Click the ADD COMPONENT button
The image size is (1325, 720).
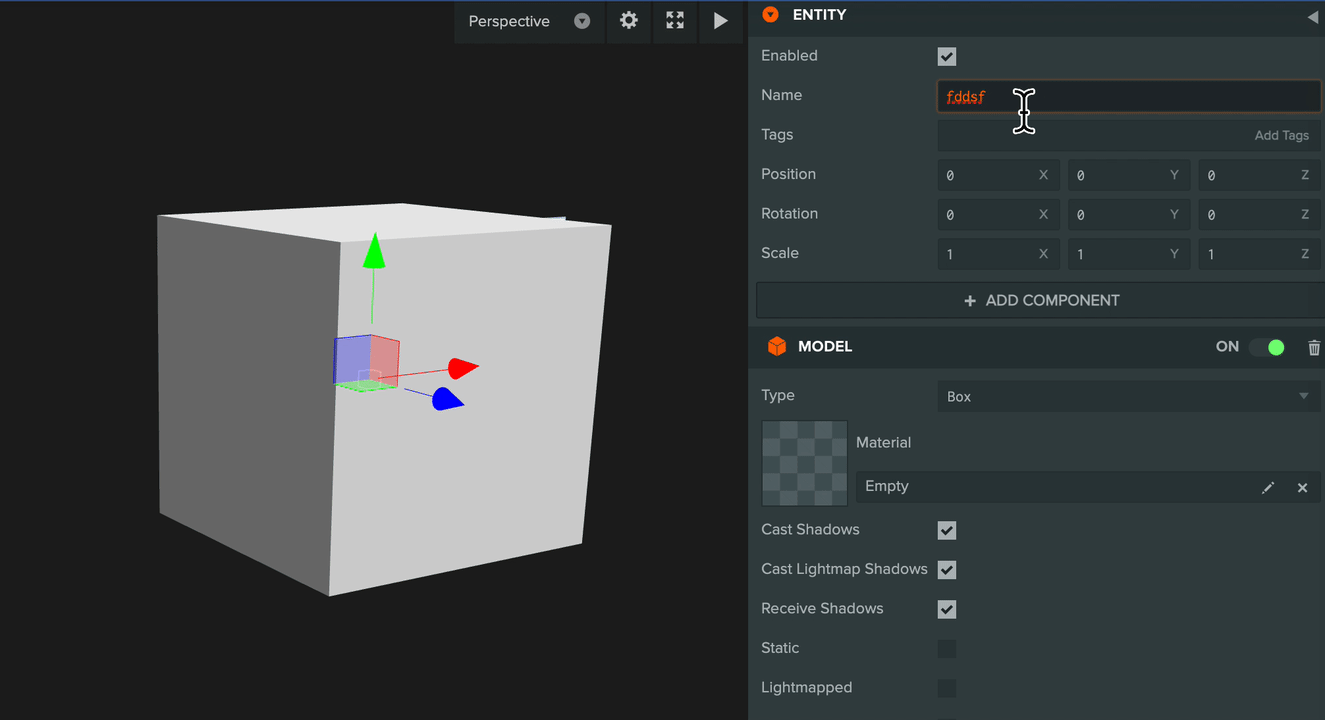click(x=1040, y=300)
